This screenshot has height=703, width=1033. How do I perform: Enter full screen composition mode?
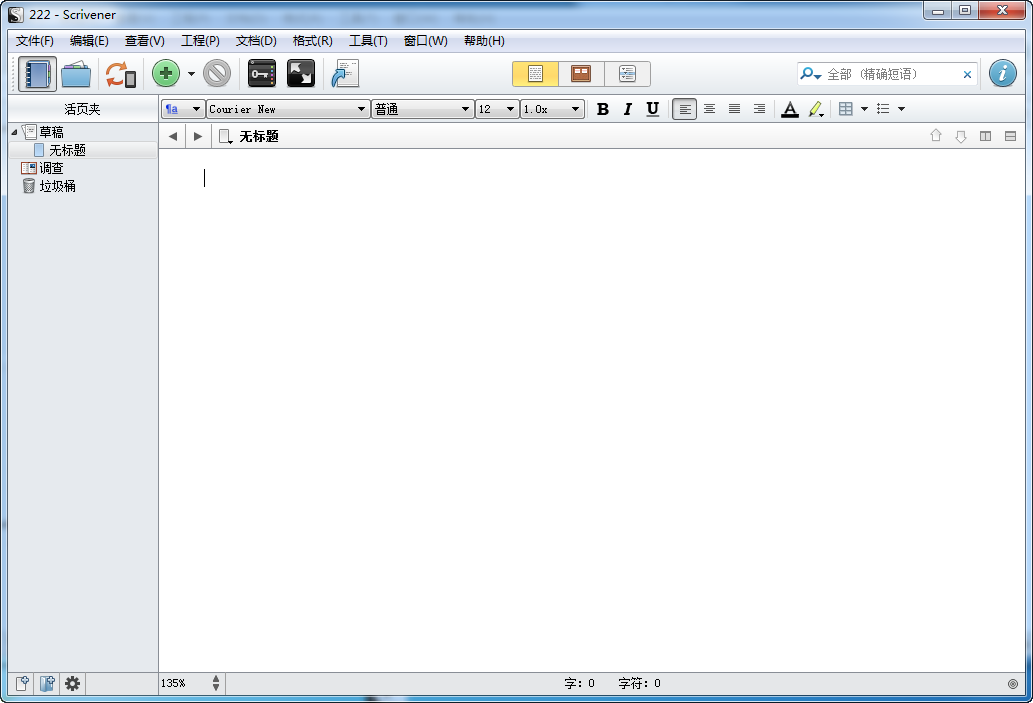pyautogui.click(x=301, y=74)
